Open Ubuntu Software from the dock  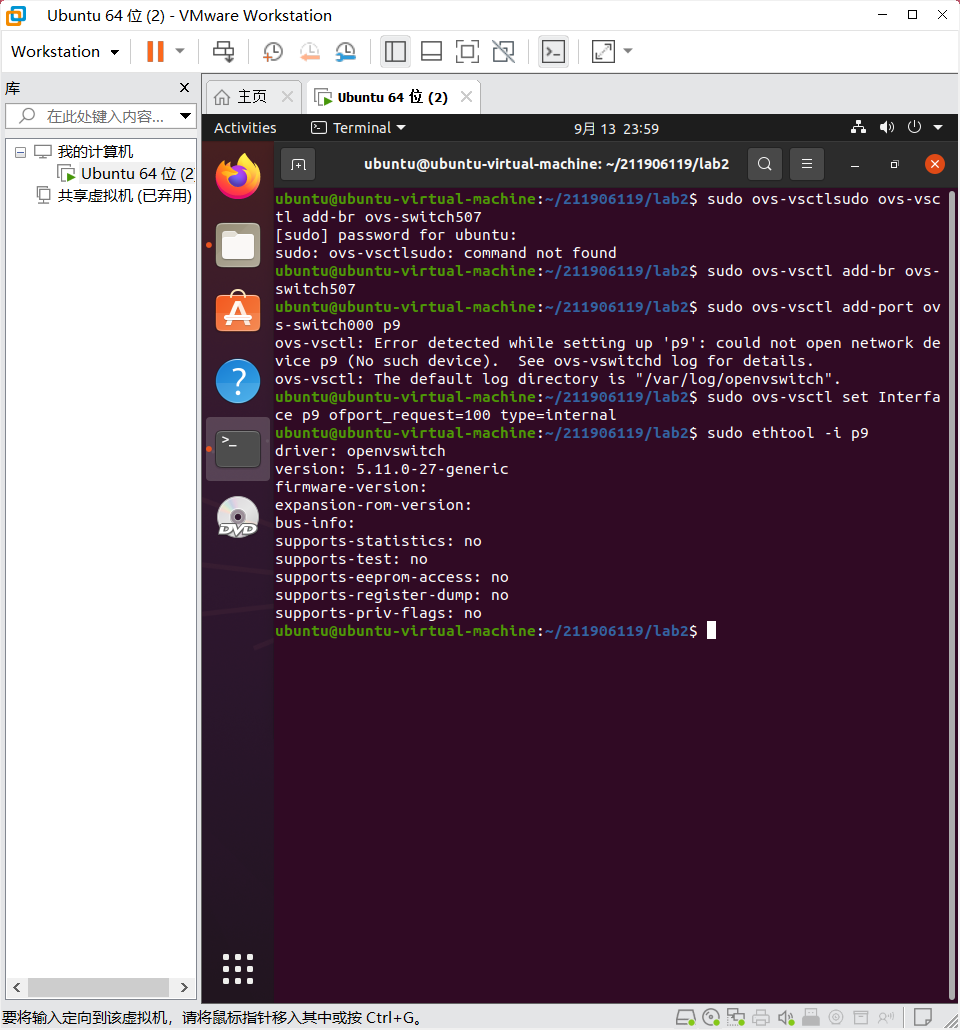click(x=238, y=312)
